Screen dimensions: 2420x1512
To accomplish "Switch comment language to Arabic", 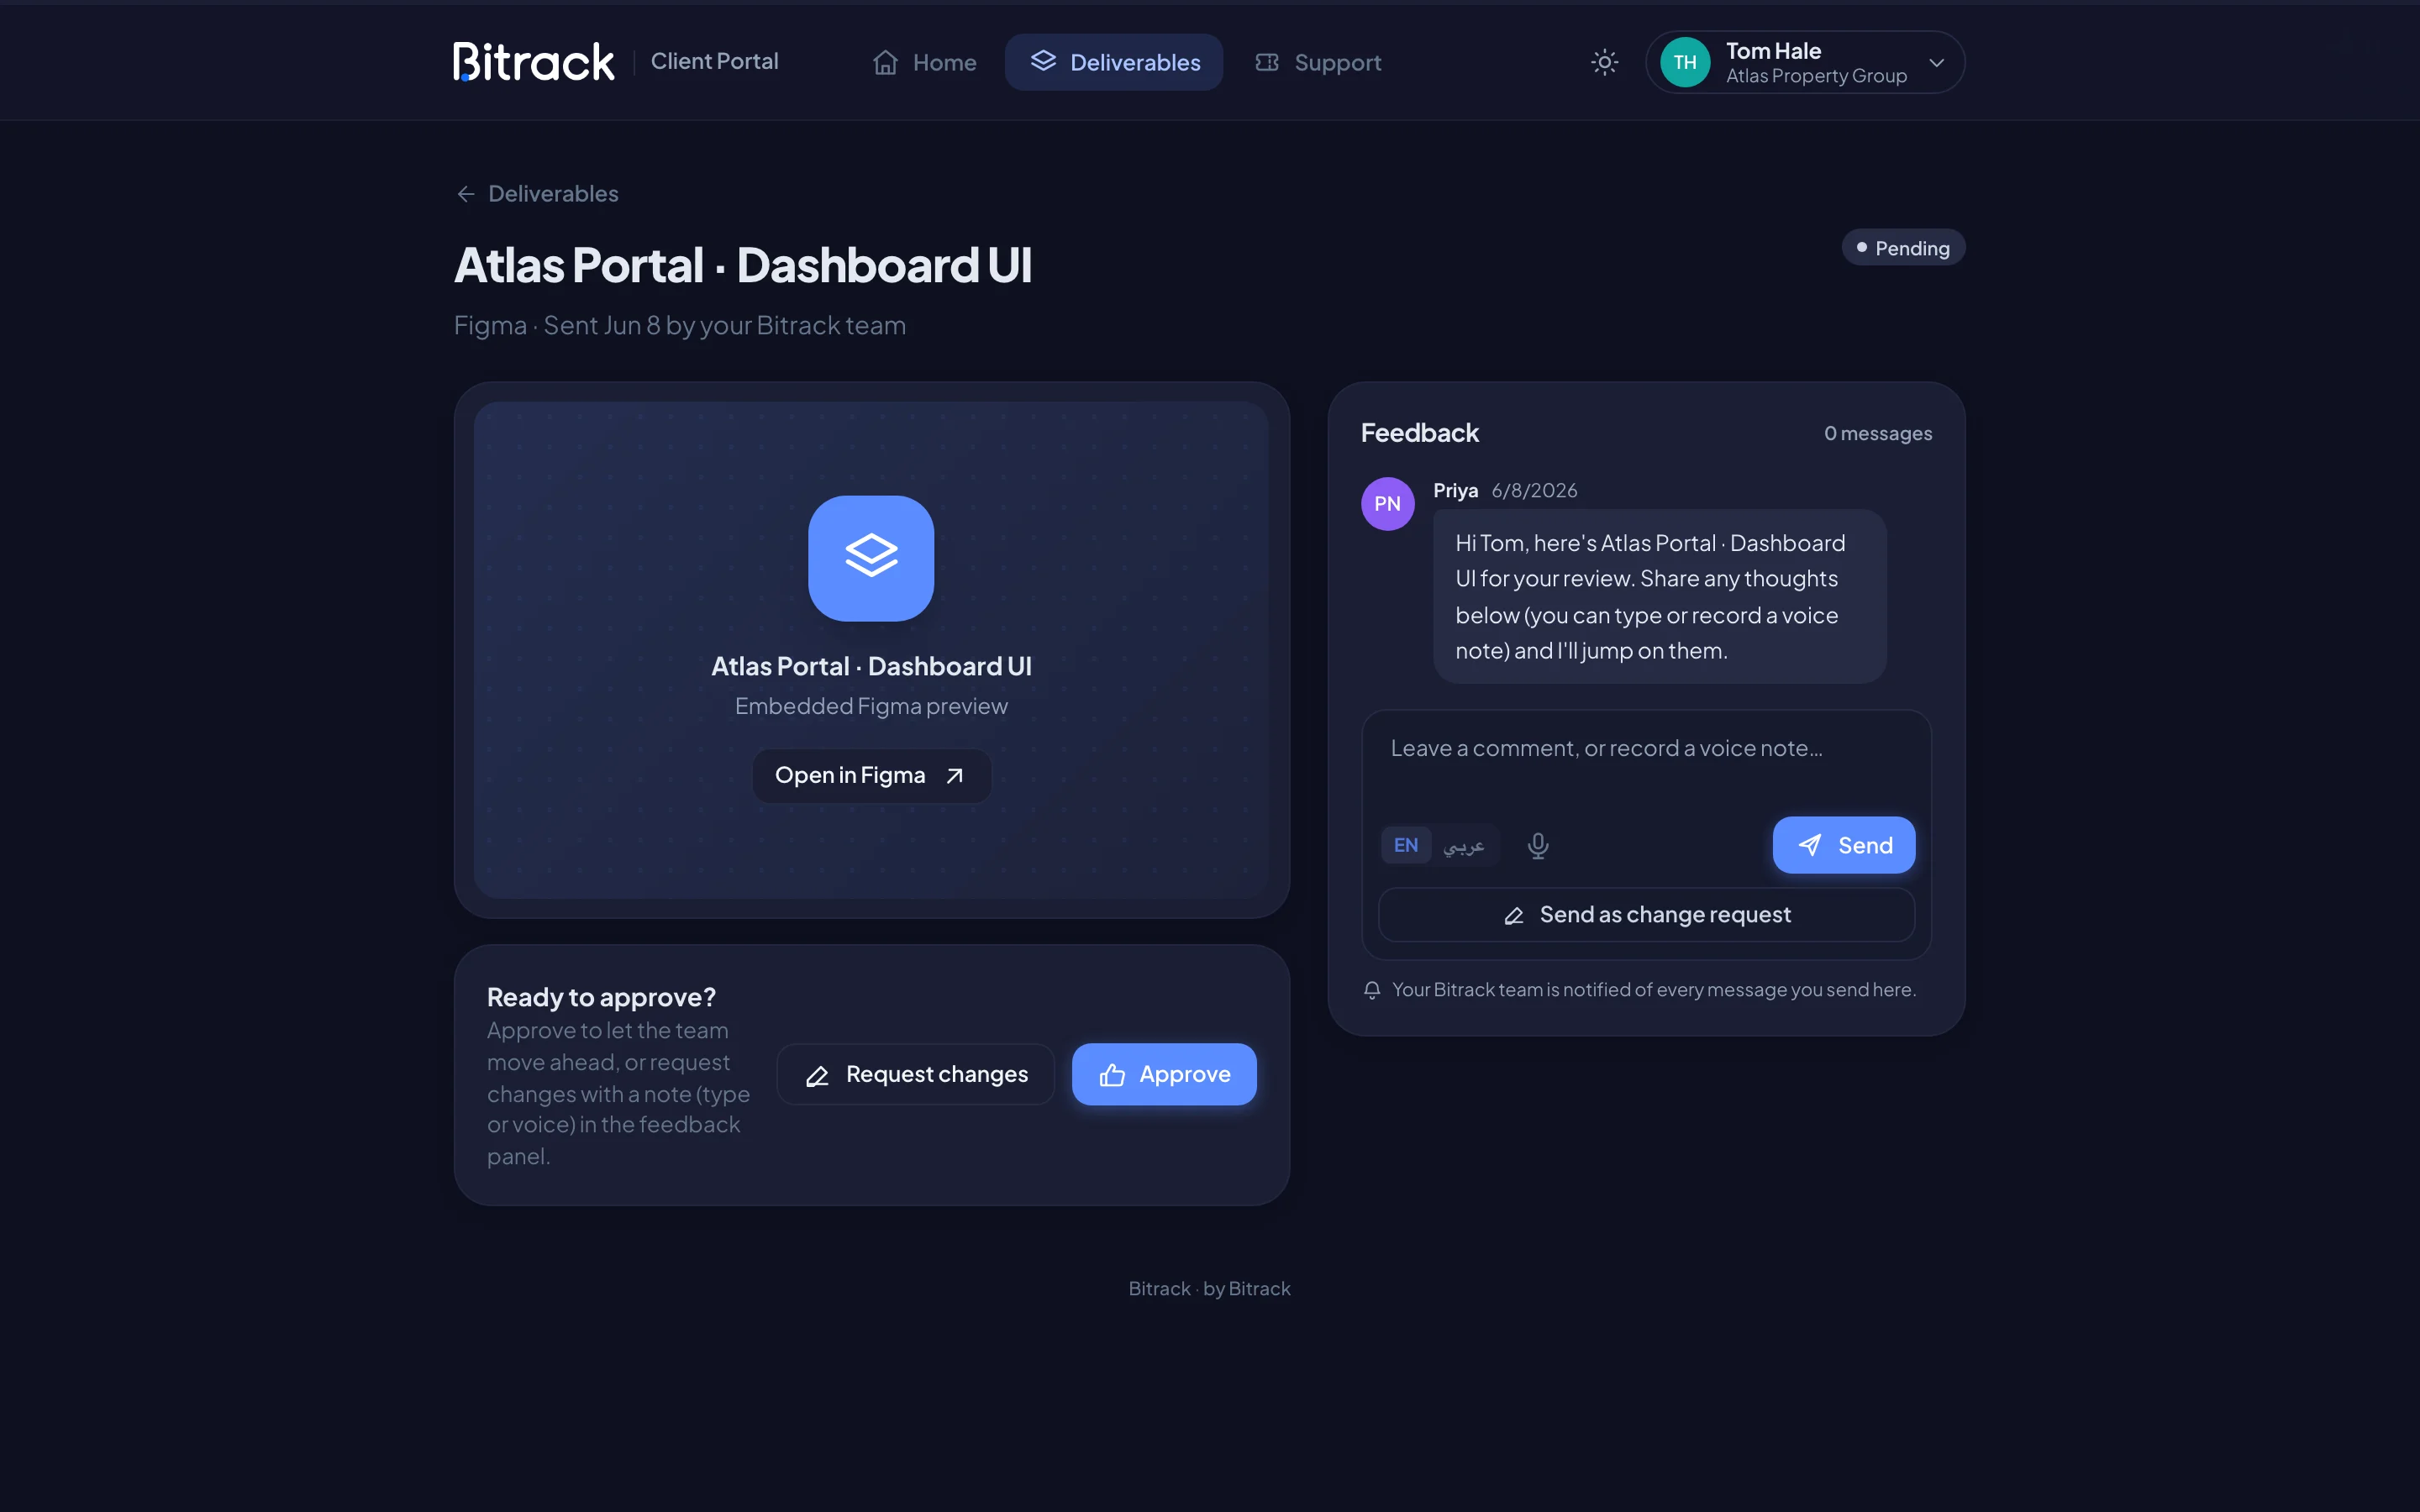I will (1464, 846).
